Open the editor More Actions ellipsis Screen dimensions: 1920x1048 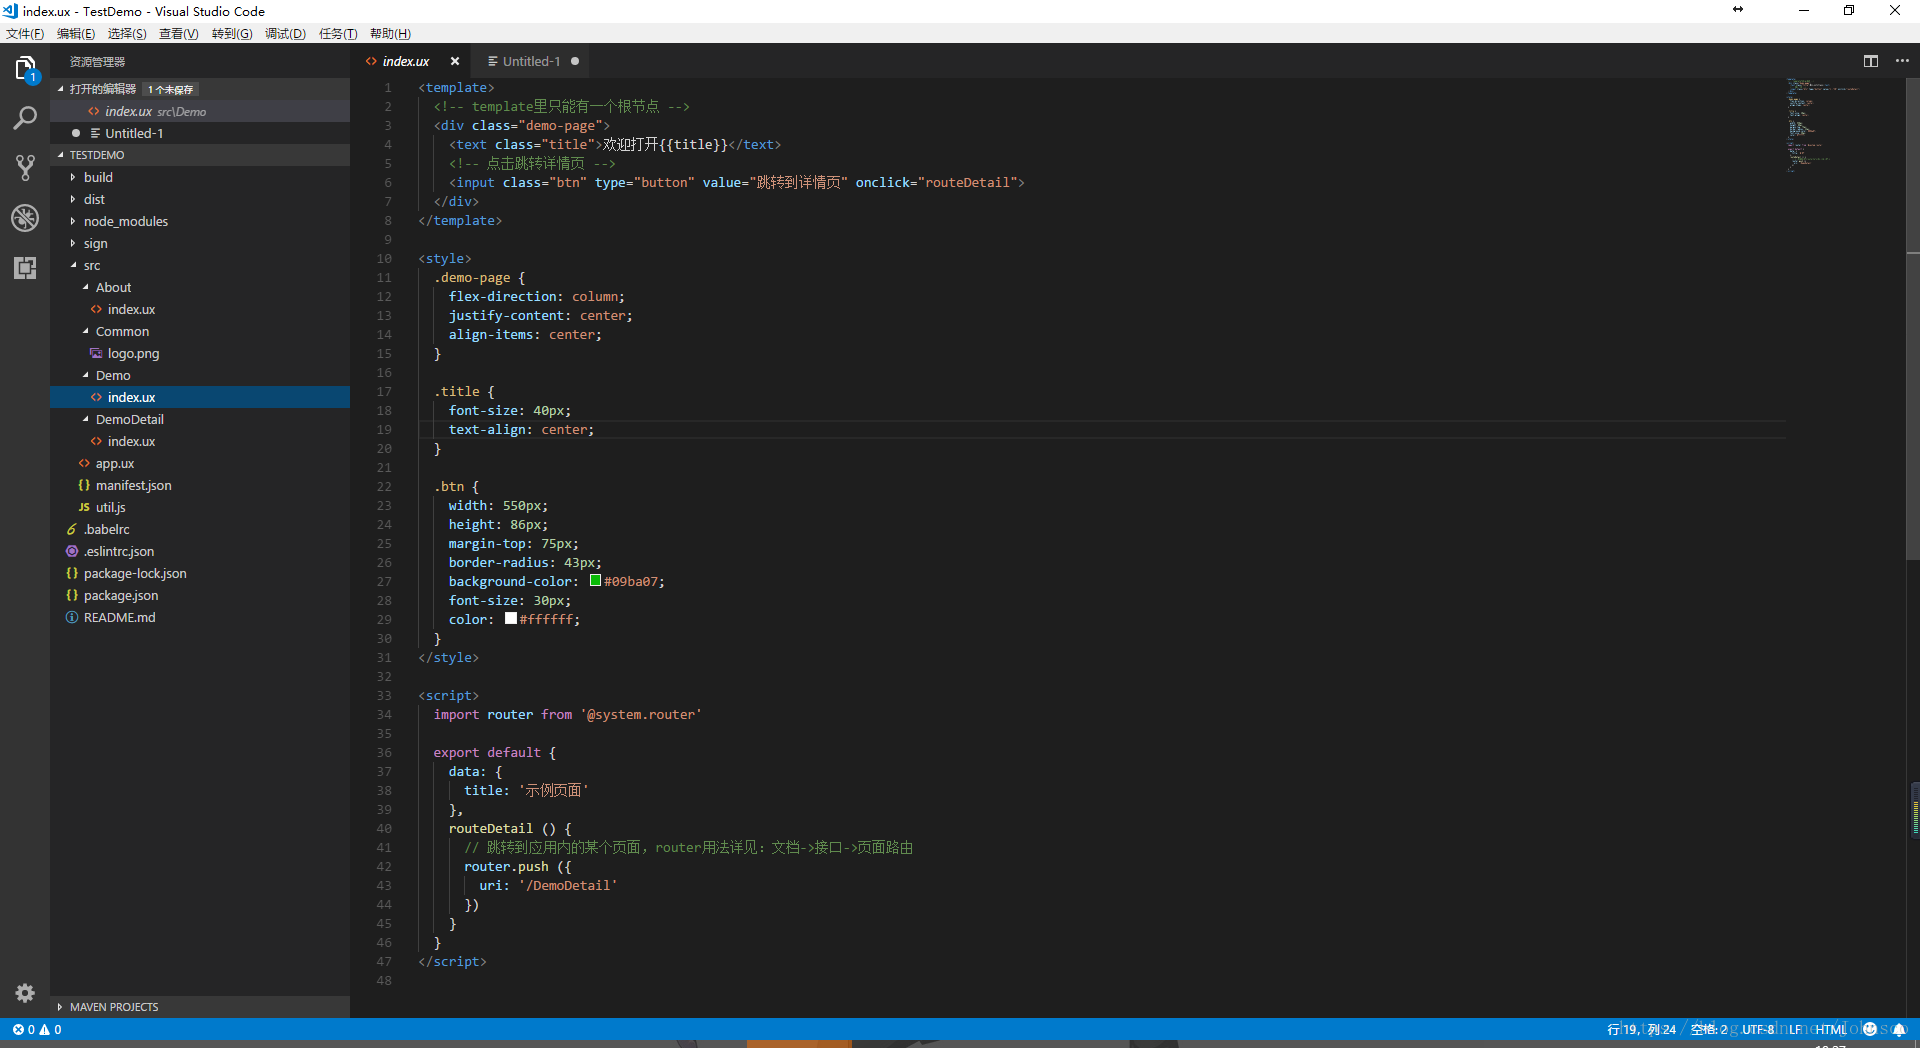[1902, 61]
